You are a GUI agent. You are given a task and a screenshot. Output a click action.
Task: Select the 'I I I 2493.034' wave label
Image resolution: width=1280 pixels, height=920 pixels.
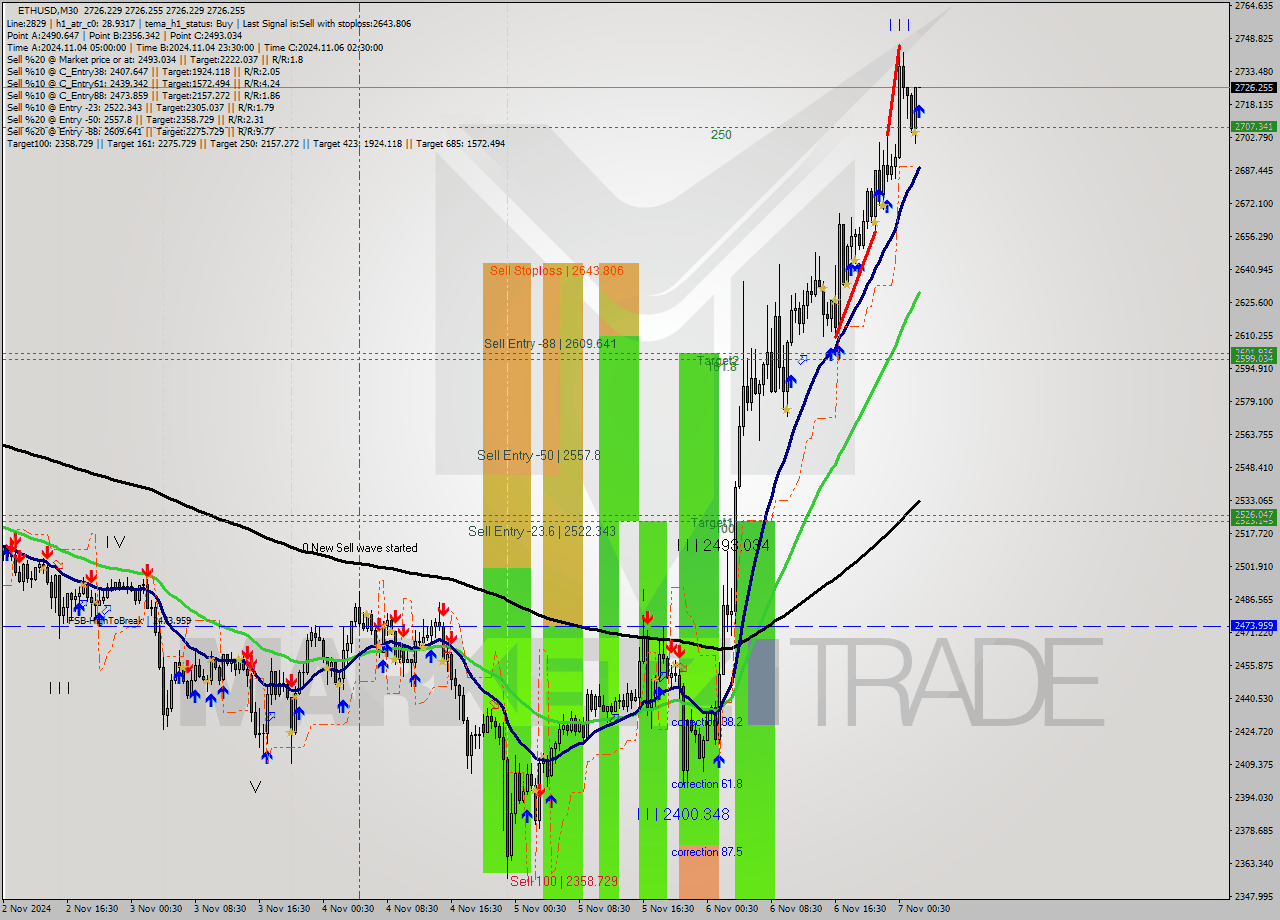coord(723,545)
